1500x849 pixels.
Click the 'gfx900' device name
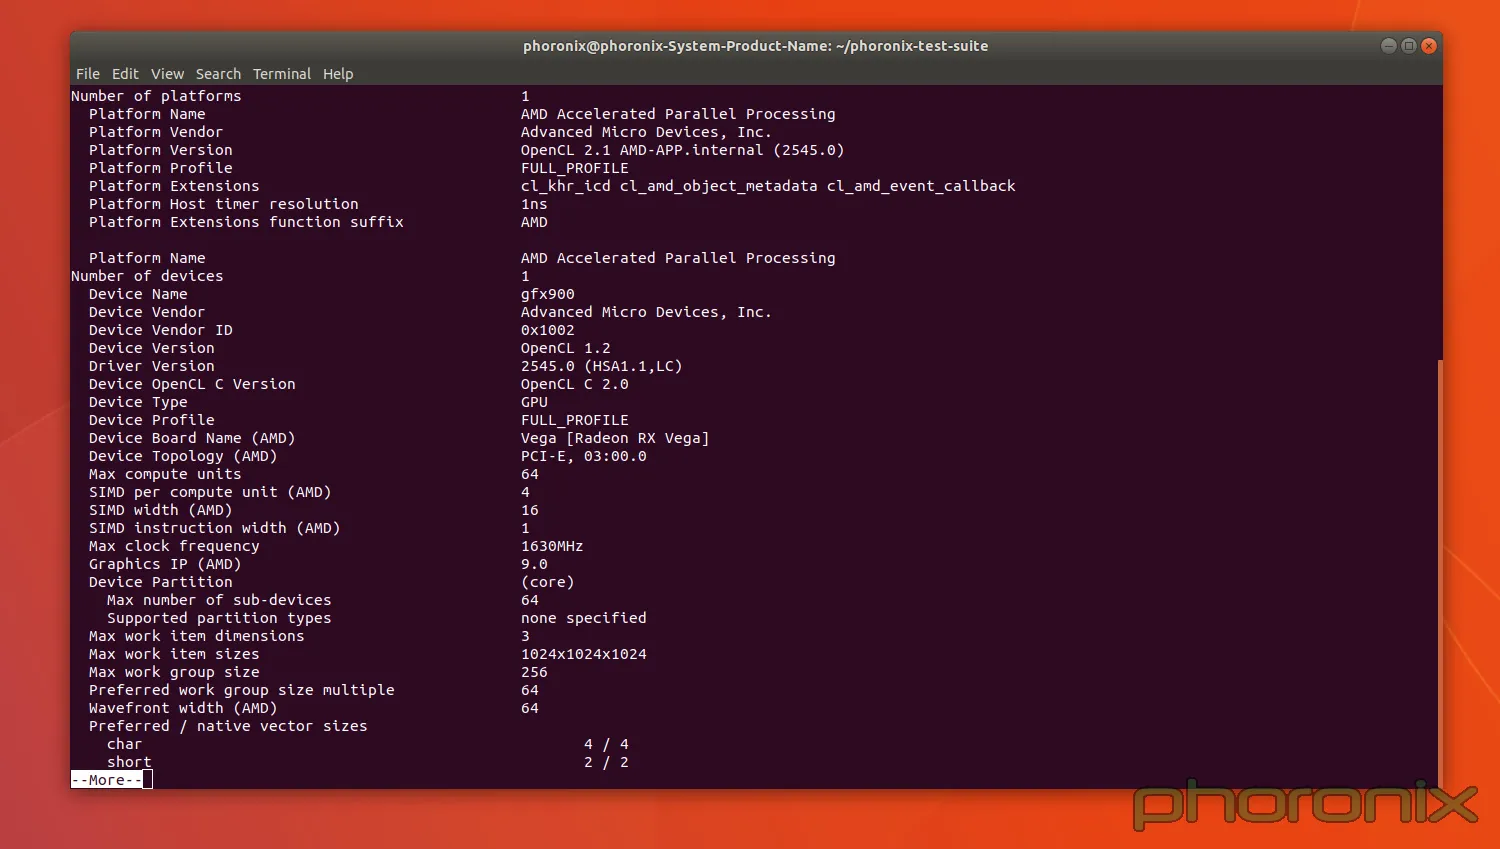pyautogui.click(x=548, y=294)
